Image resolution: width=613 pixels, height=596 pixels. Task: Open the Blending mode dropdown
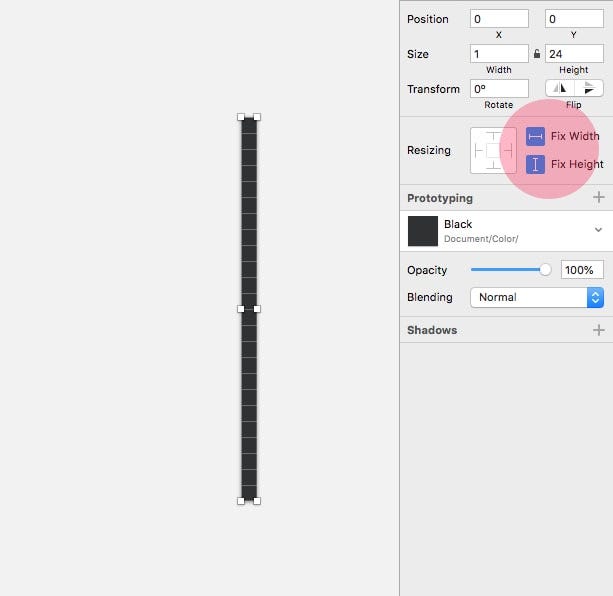point(537,297)
